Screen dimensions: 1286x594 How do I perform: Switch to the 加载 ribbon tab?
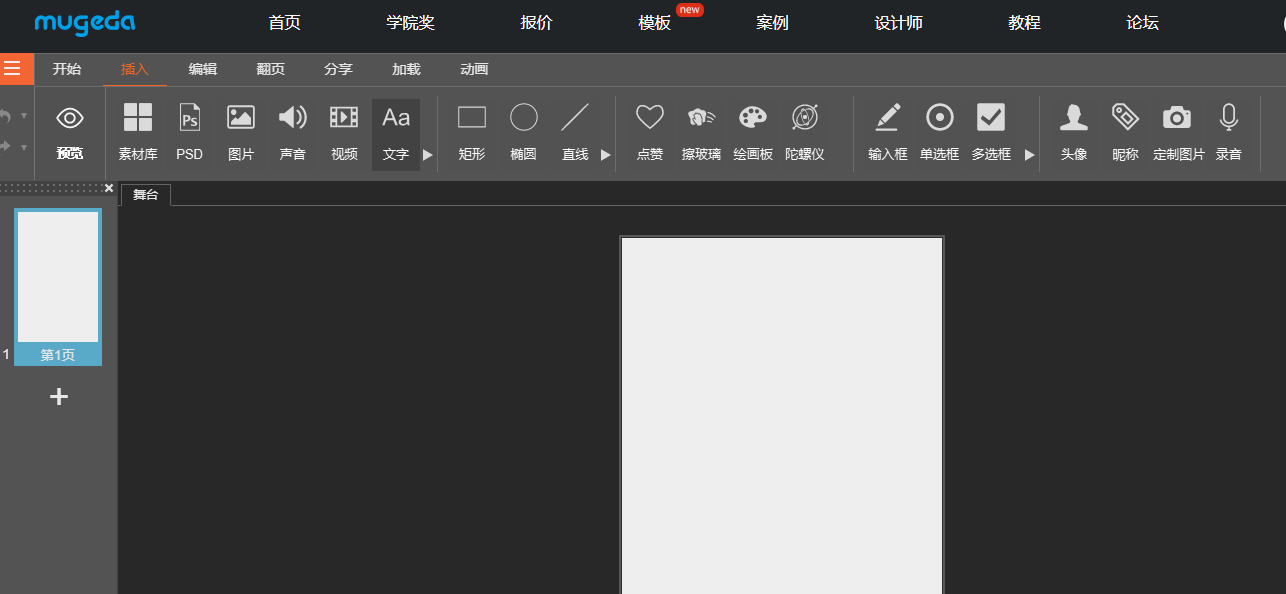406,69
